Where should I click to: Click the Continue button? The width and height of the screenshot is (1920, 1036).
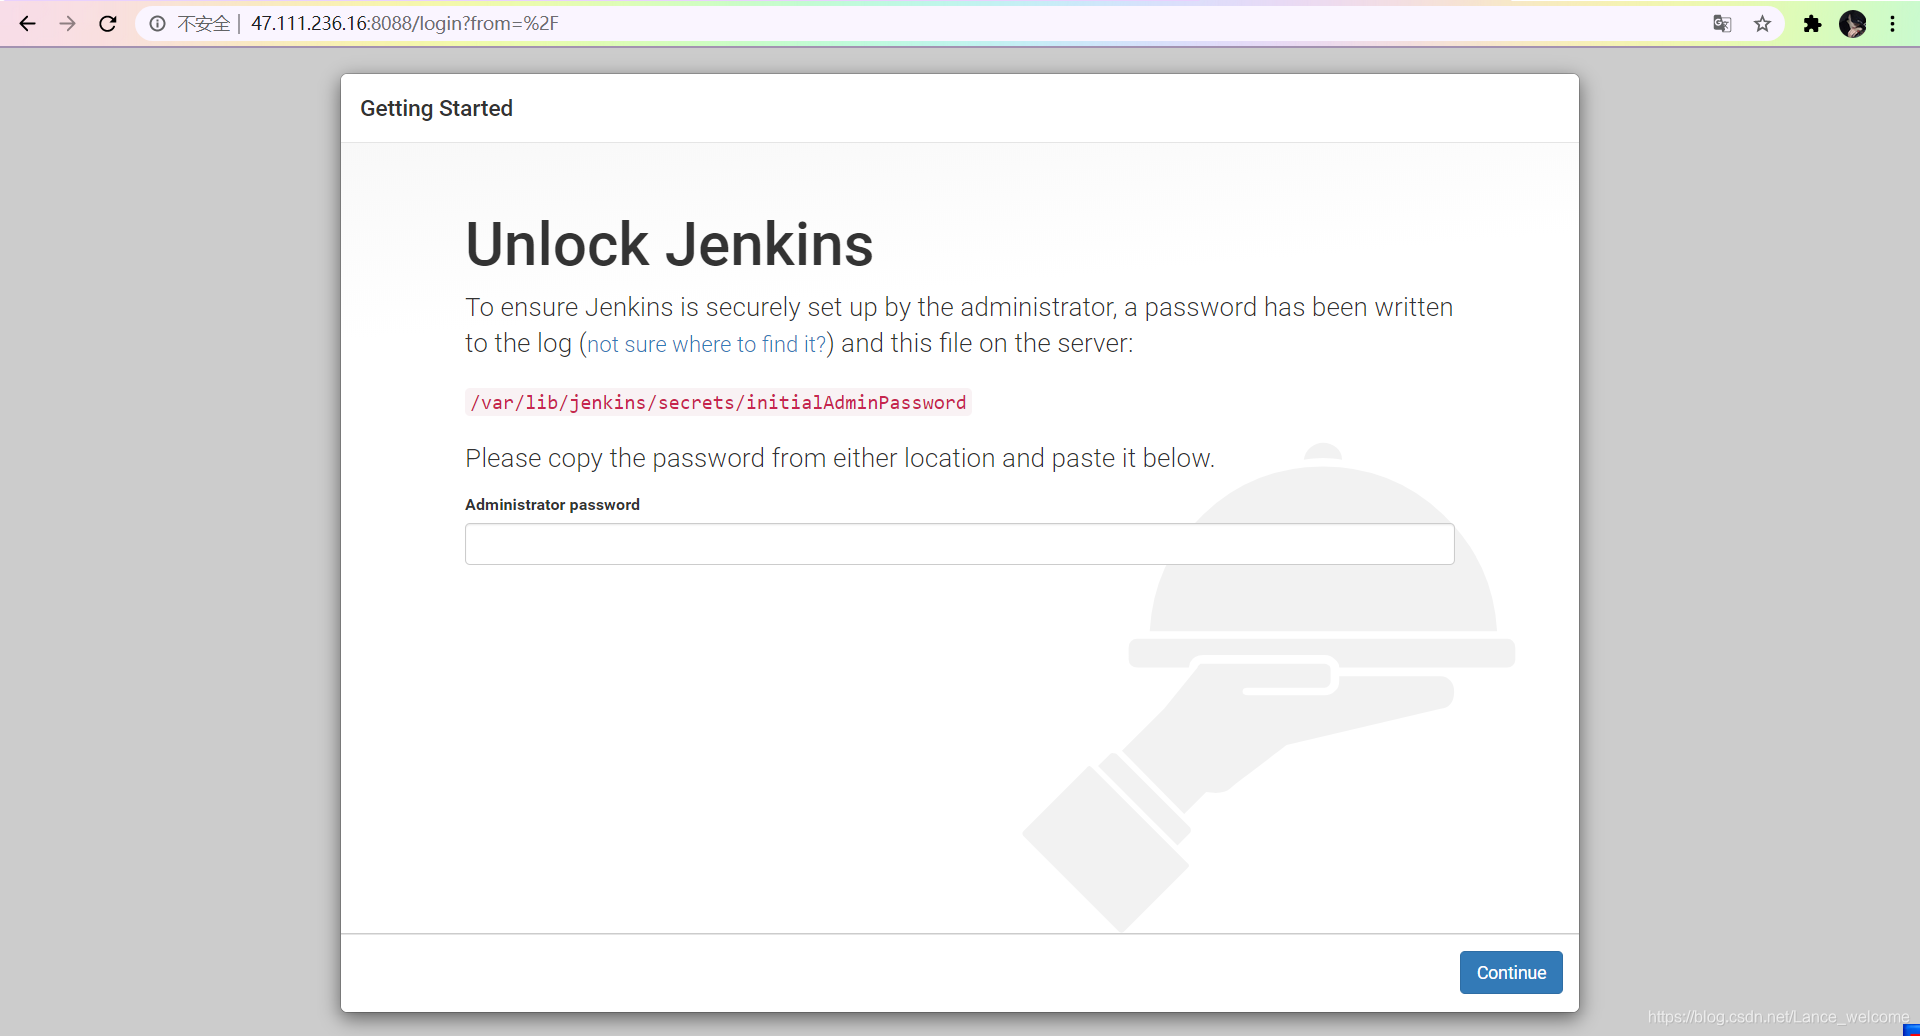click(1511, 973)
